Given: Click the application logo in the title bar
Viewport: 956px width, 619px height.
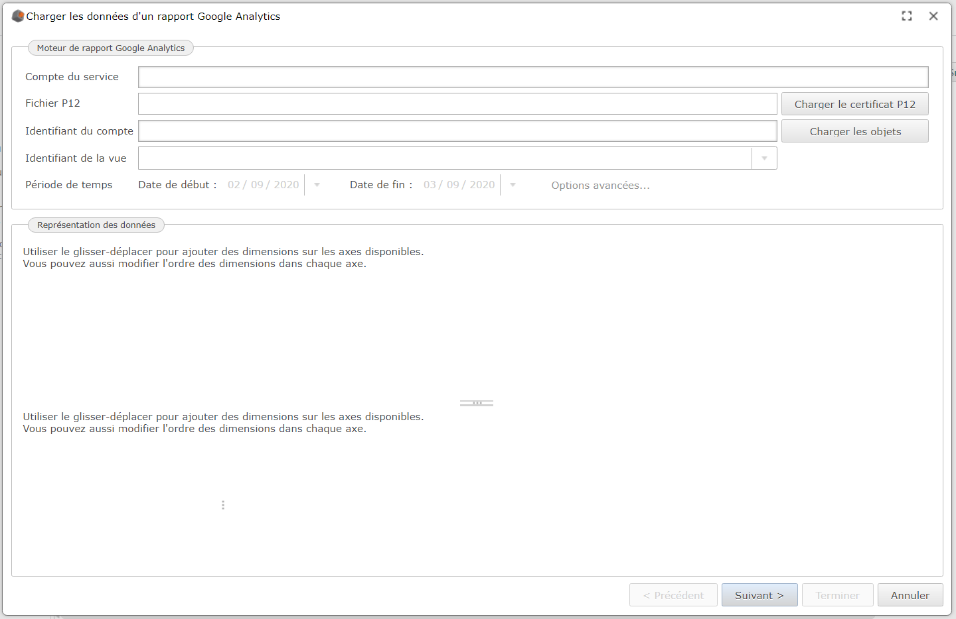Looking at the screenshot, I should (x=17, y=16).
